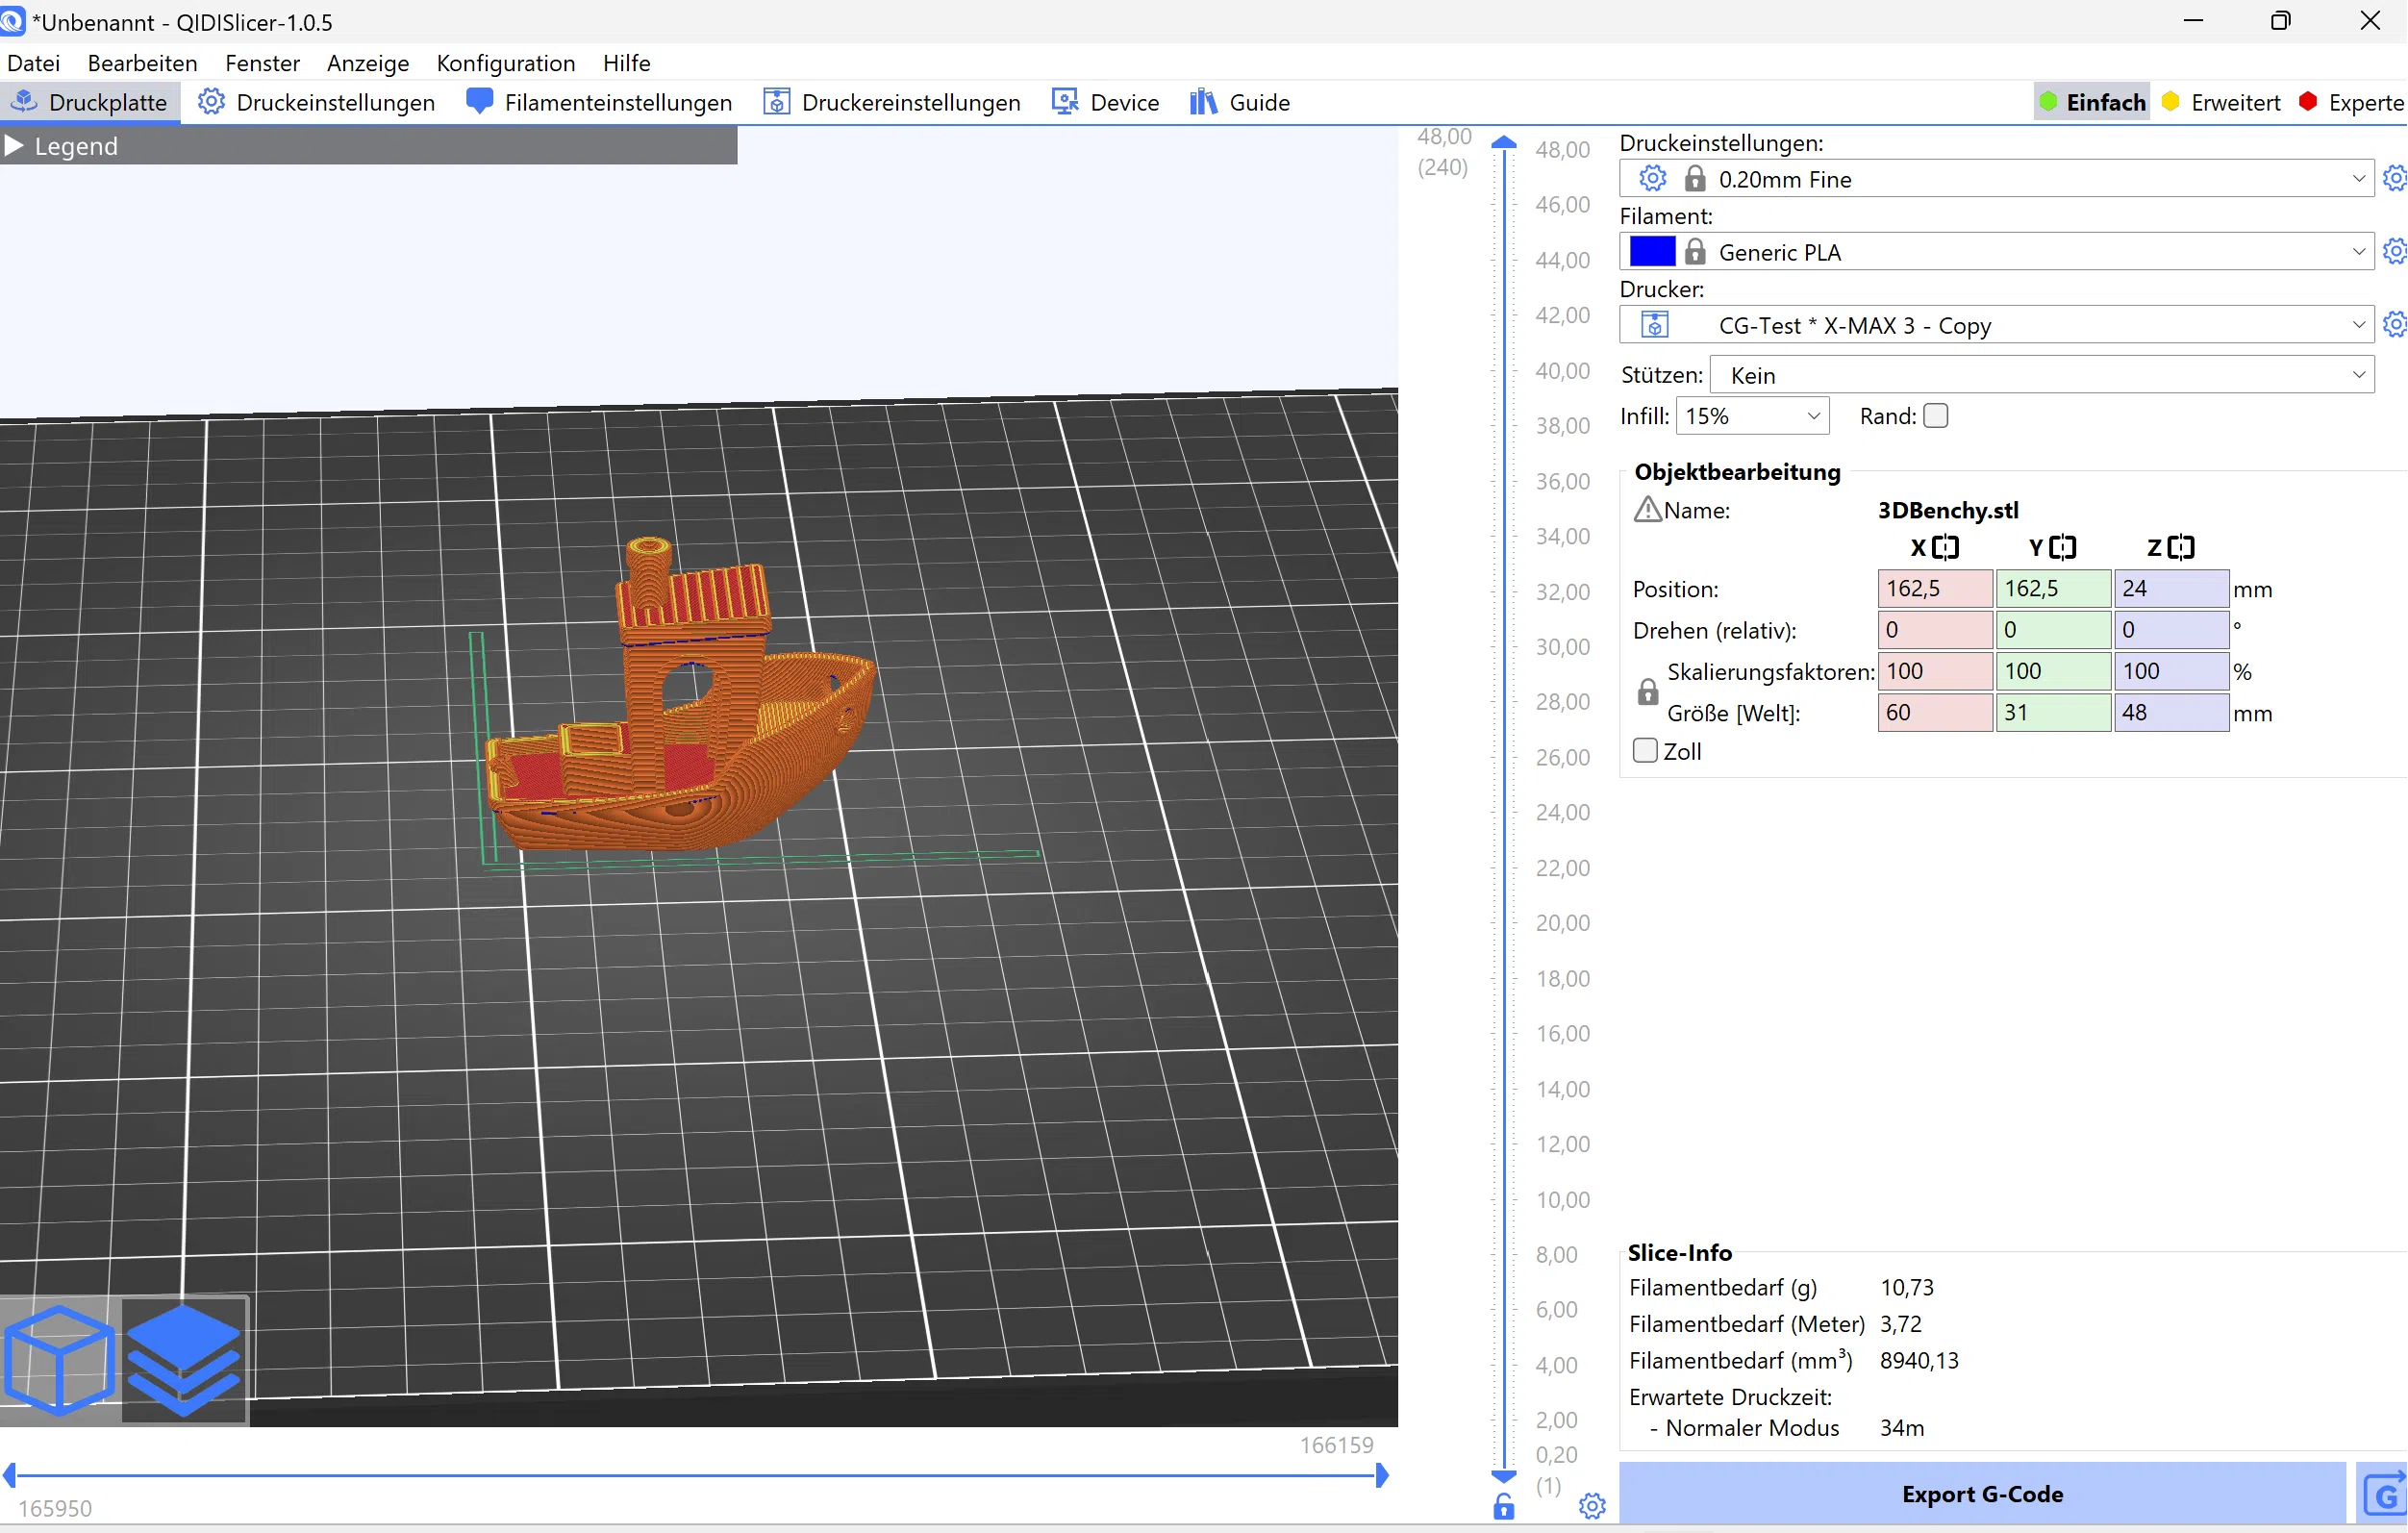Click right thumb of horizontal move slider

(1382, 1475)
